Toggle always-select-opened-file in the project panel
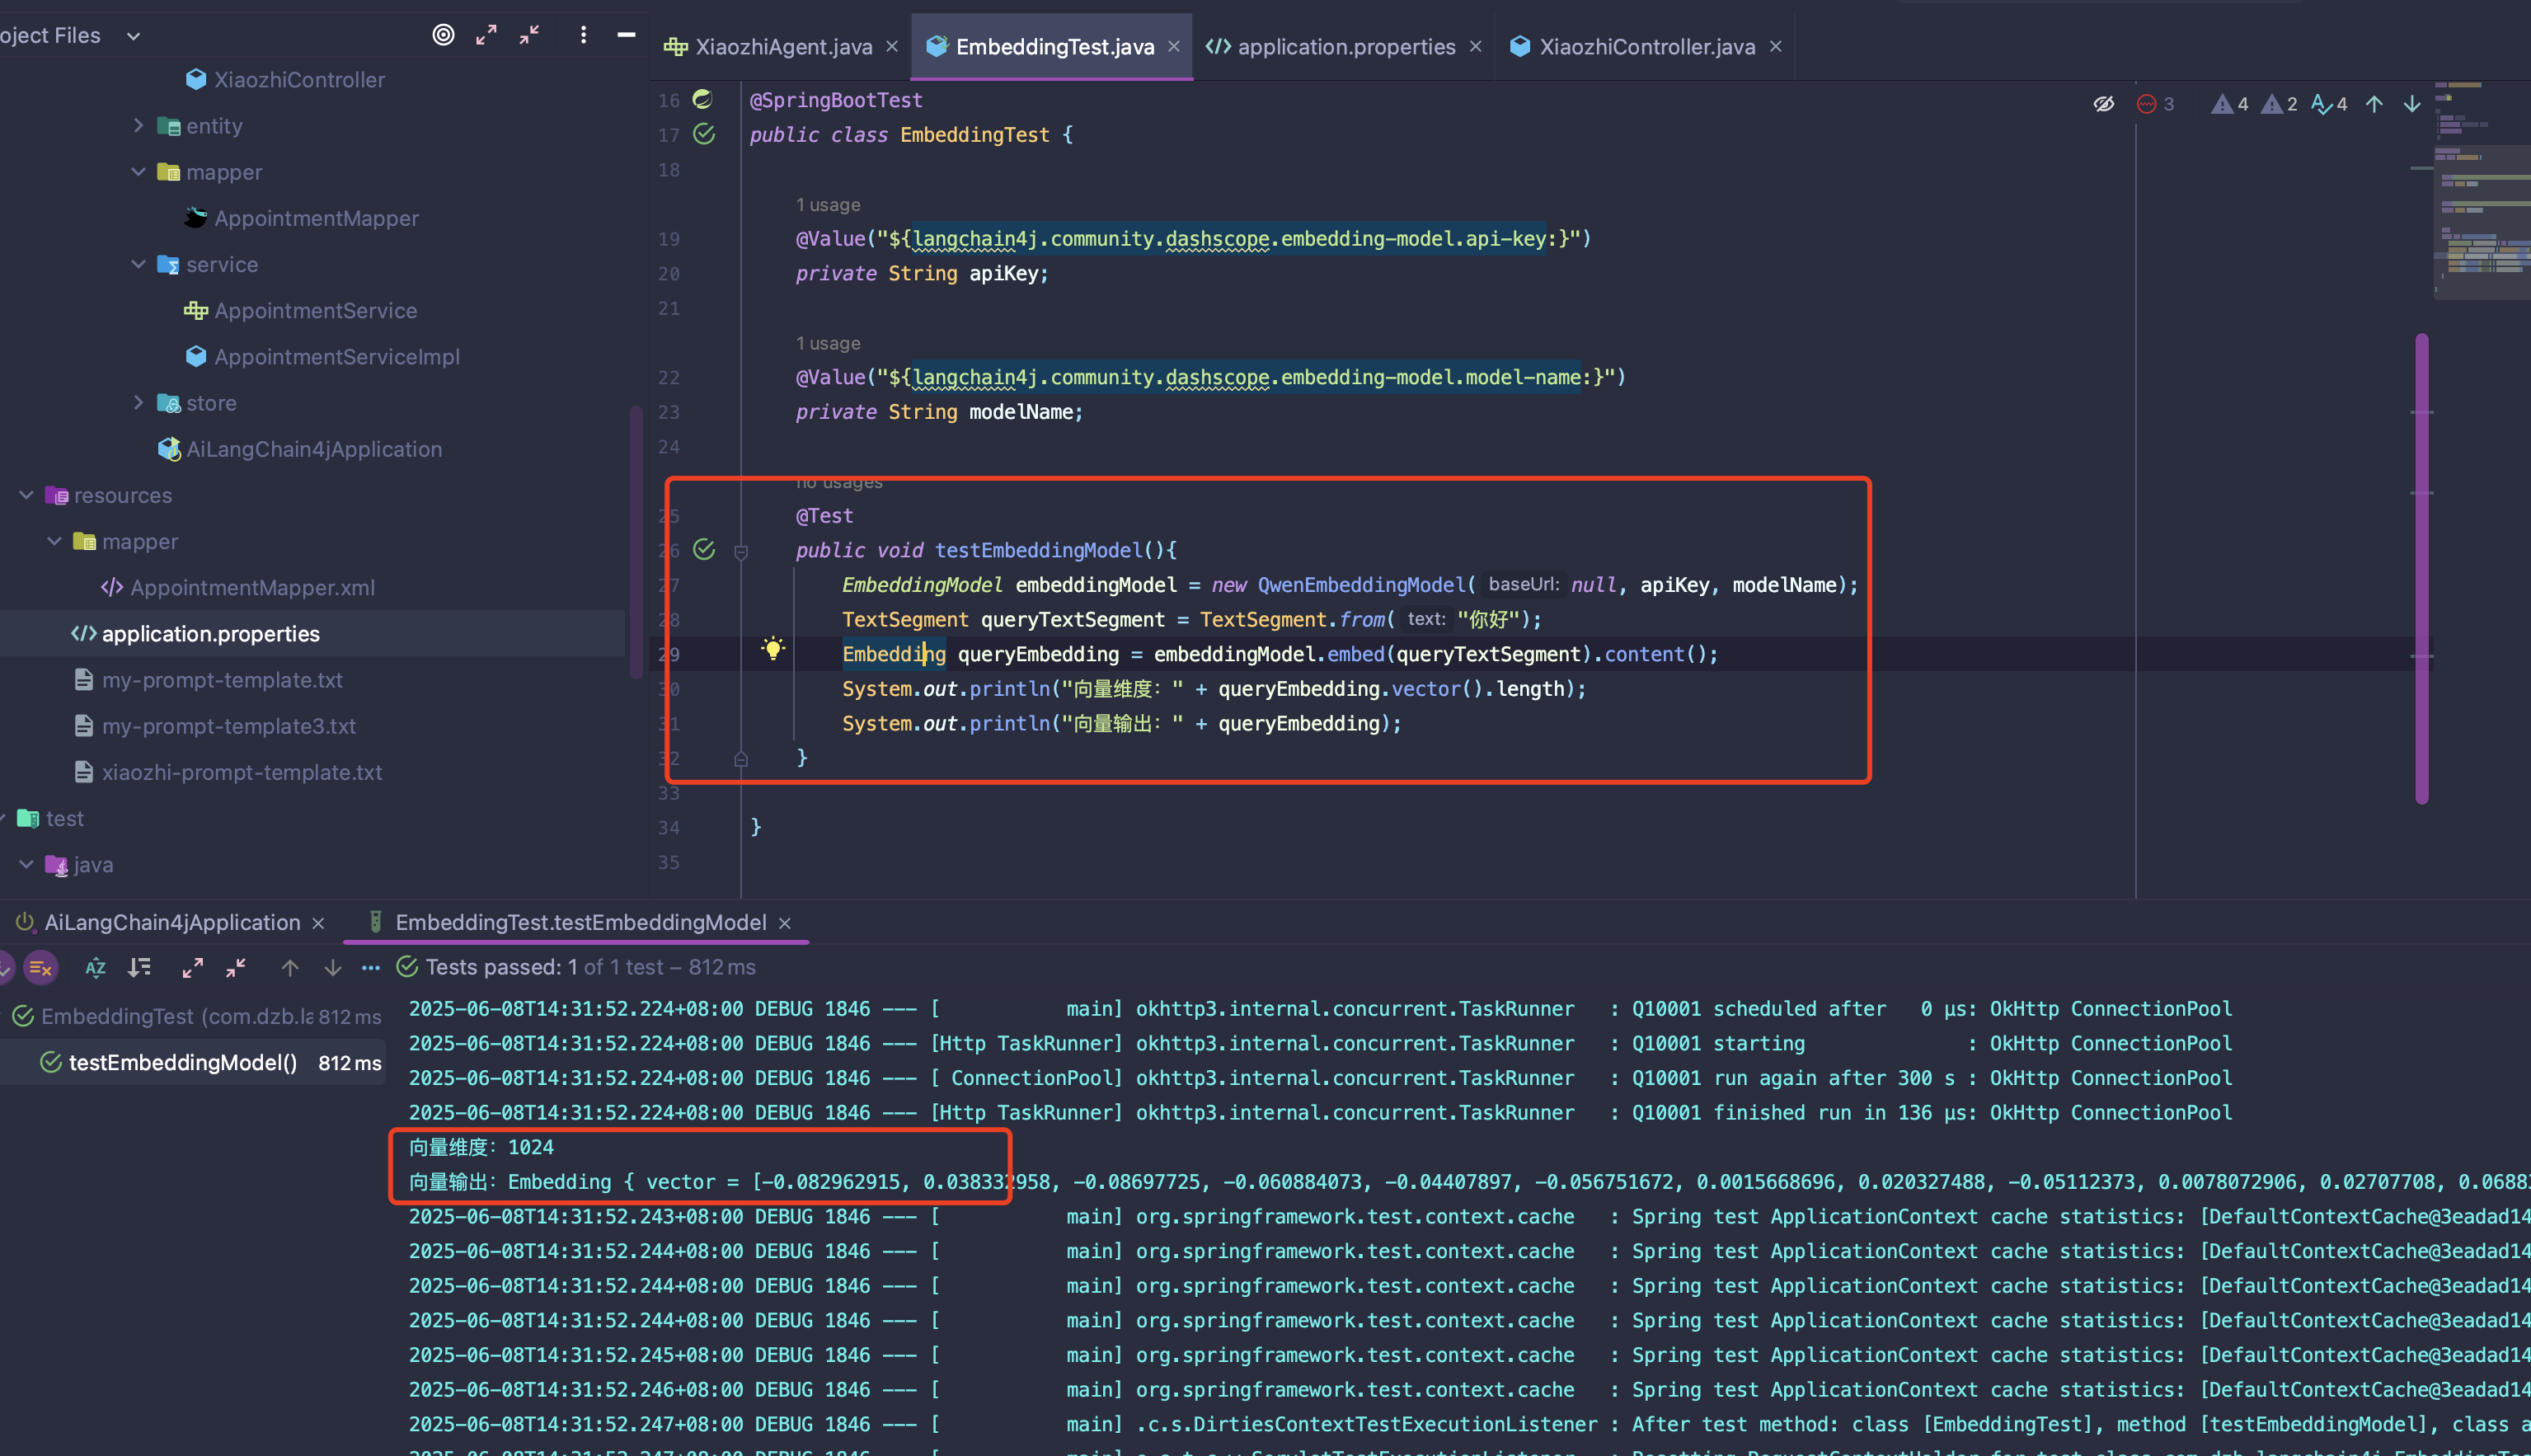The height and width of the screenshot is (1456, 2531). click(444, 35)
